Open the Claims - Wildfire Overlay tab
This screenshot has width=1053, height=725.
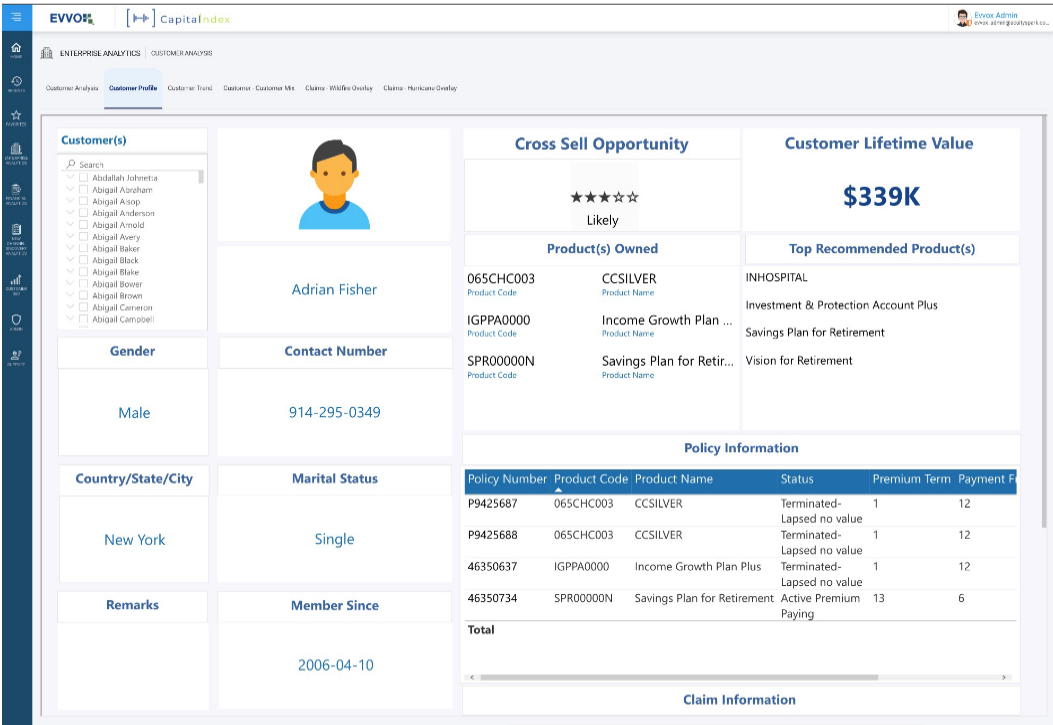coord(339,88)
